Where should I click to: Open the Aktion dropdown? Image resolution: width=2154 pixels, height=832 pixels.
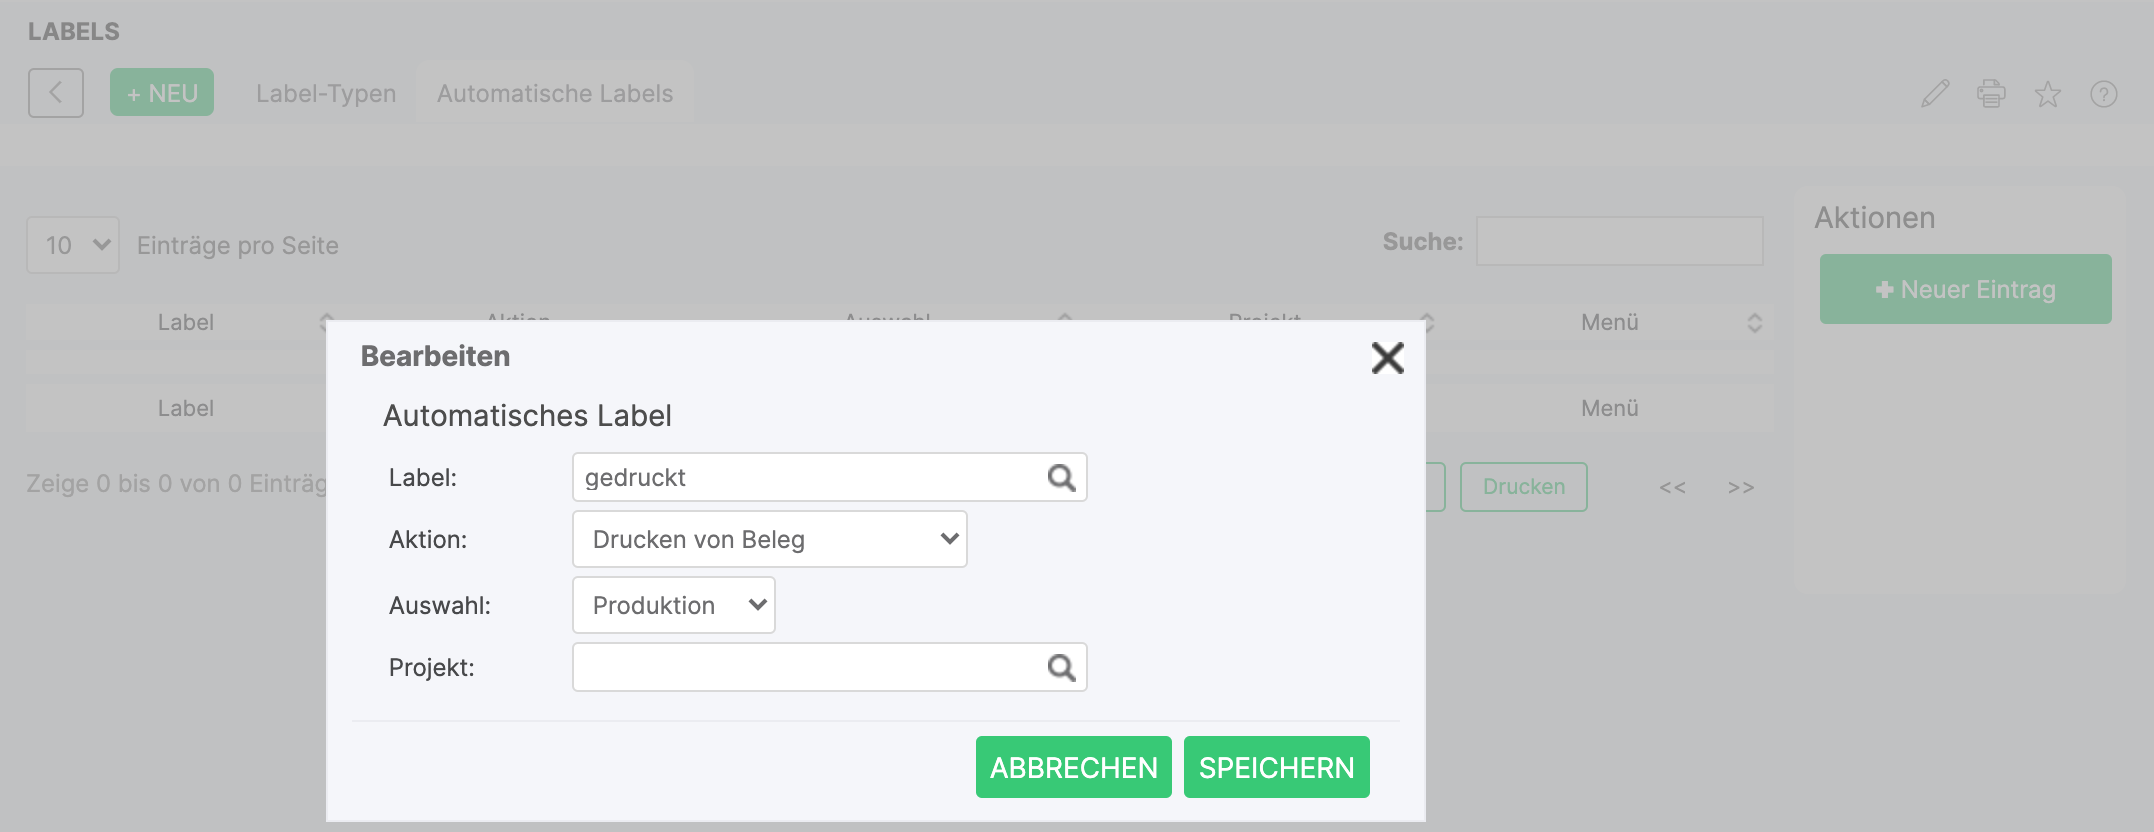pos(769,539)
